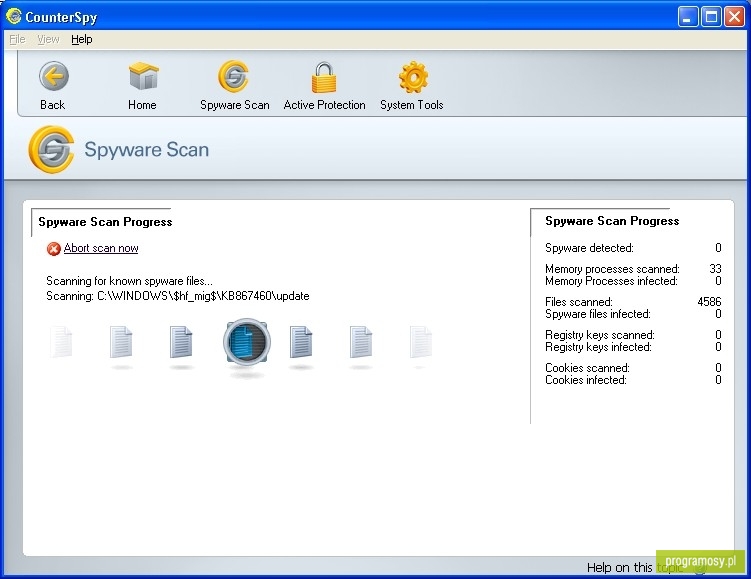This screenshot has width=751, height=579.
Task: Open the View menu
Action: (48, 39)
